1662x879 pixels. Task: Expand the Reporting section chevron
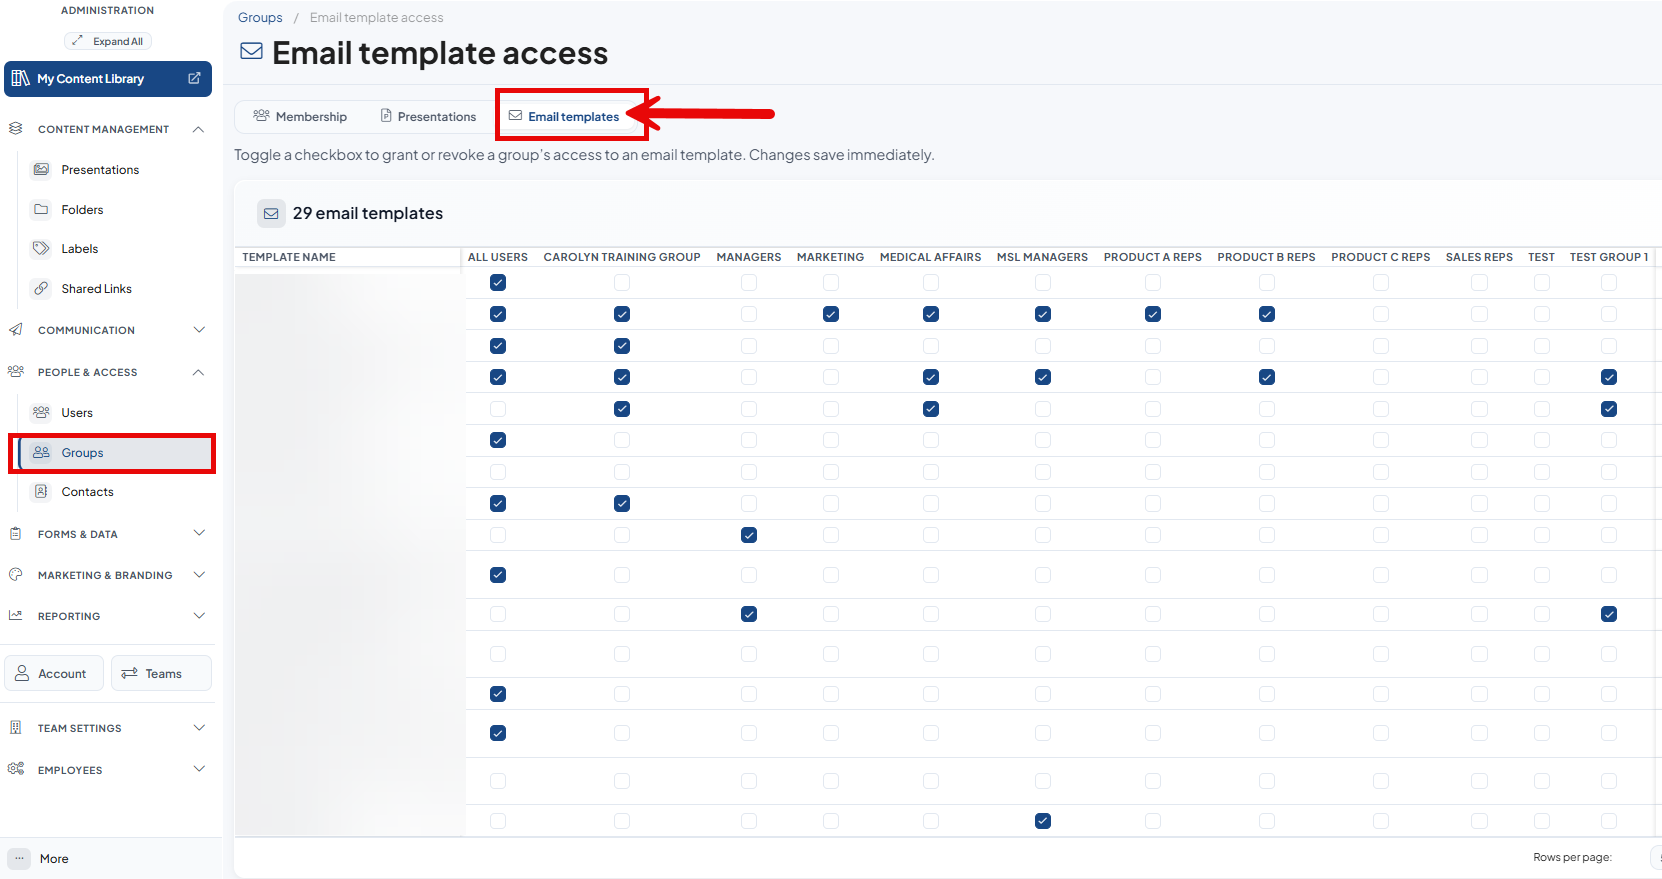(199, 616)
